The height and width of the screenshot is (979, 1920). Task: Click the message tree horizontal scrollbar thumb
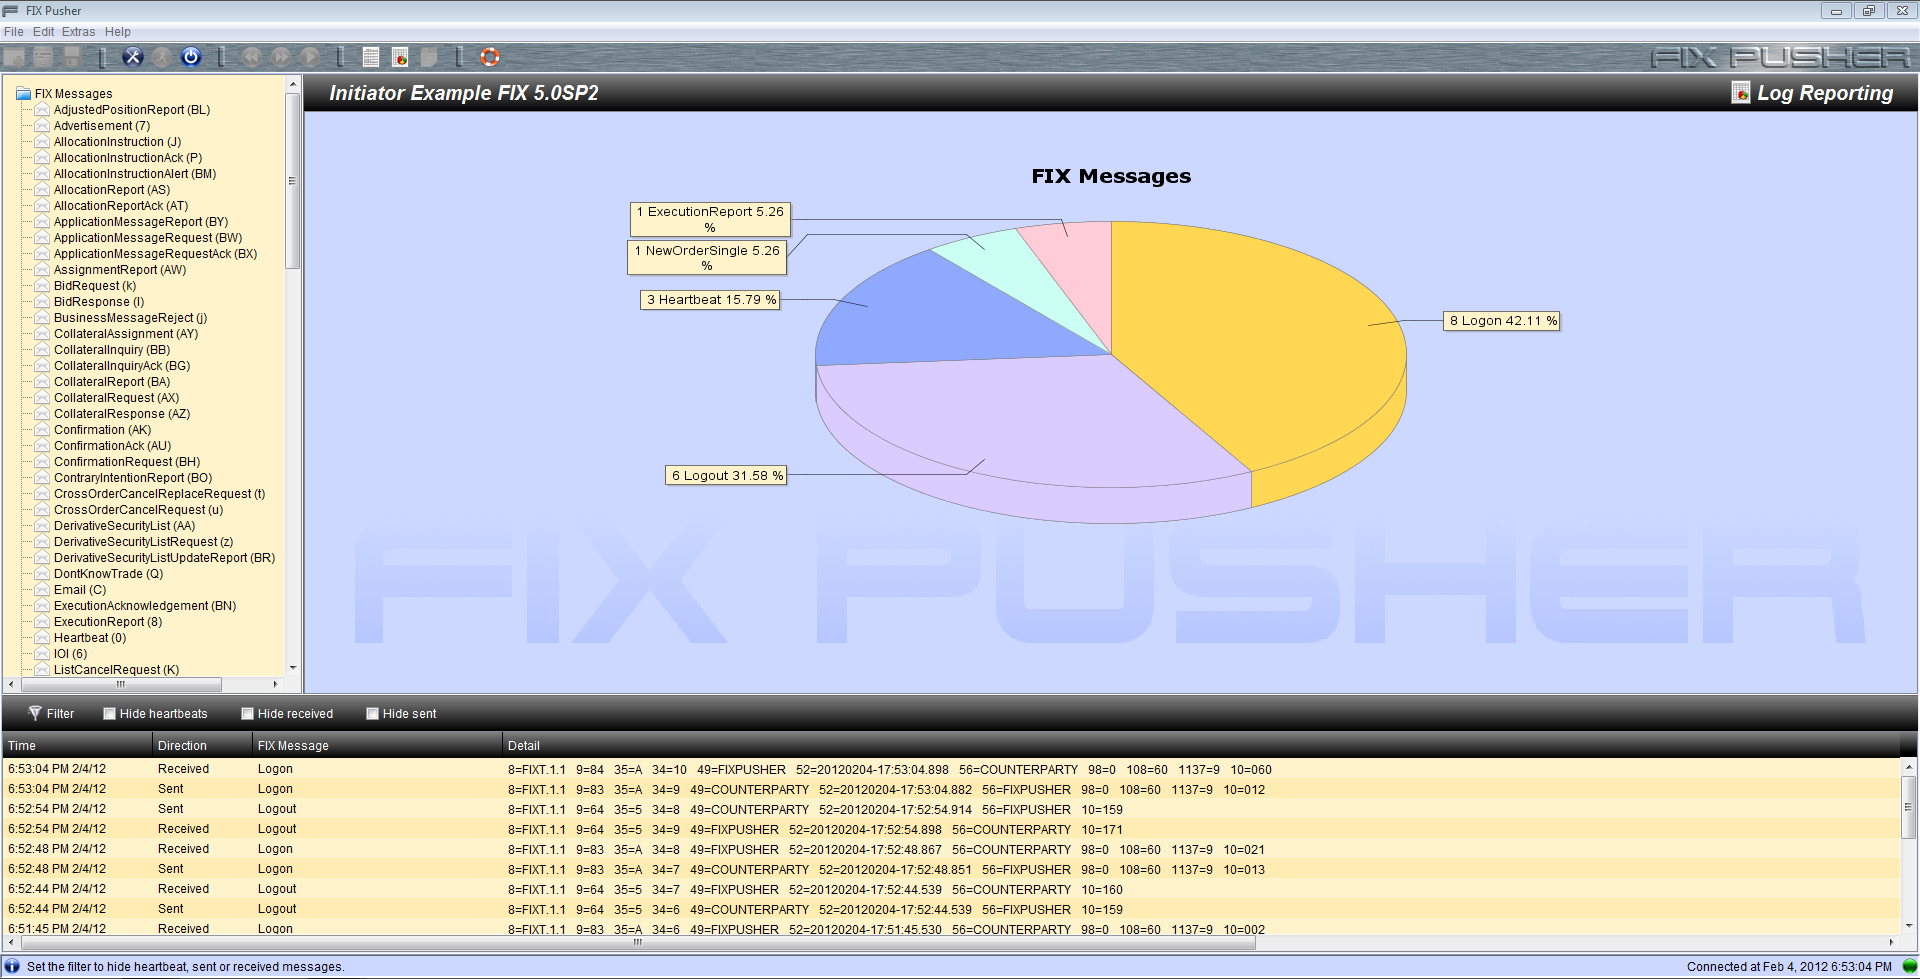pyautogui.click(x=121, y=685)
